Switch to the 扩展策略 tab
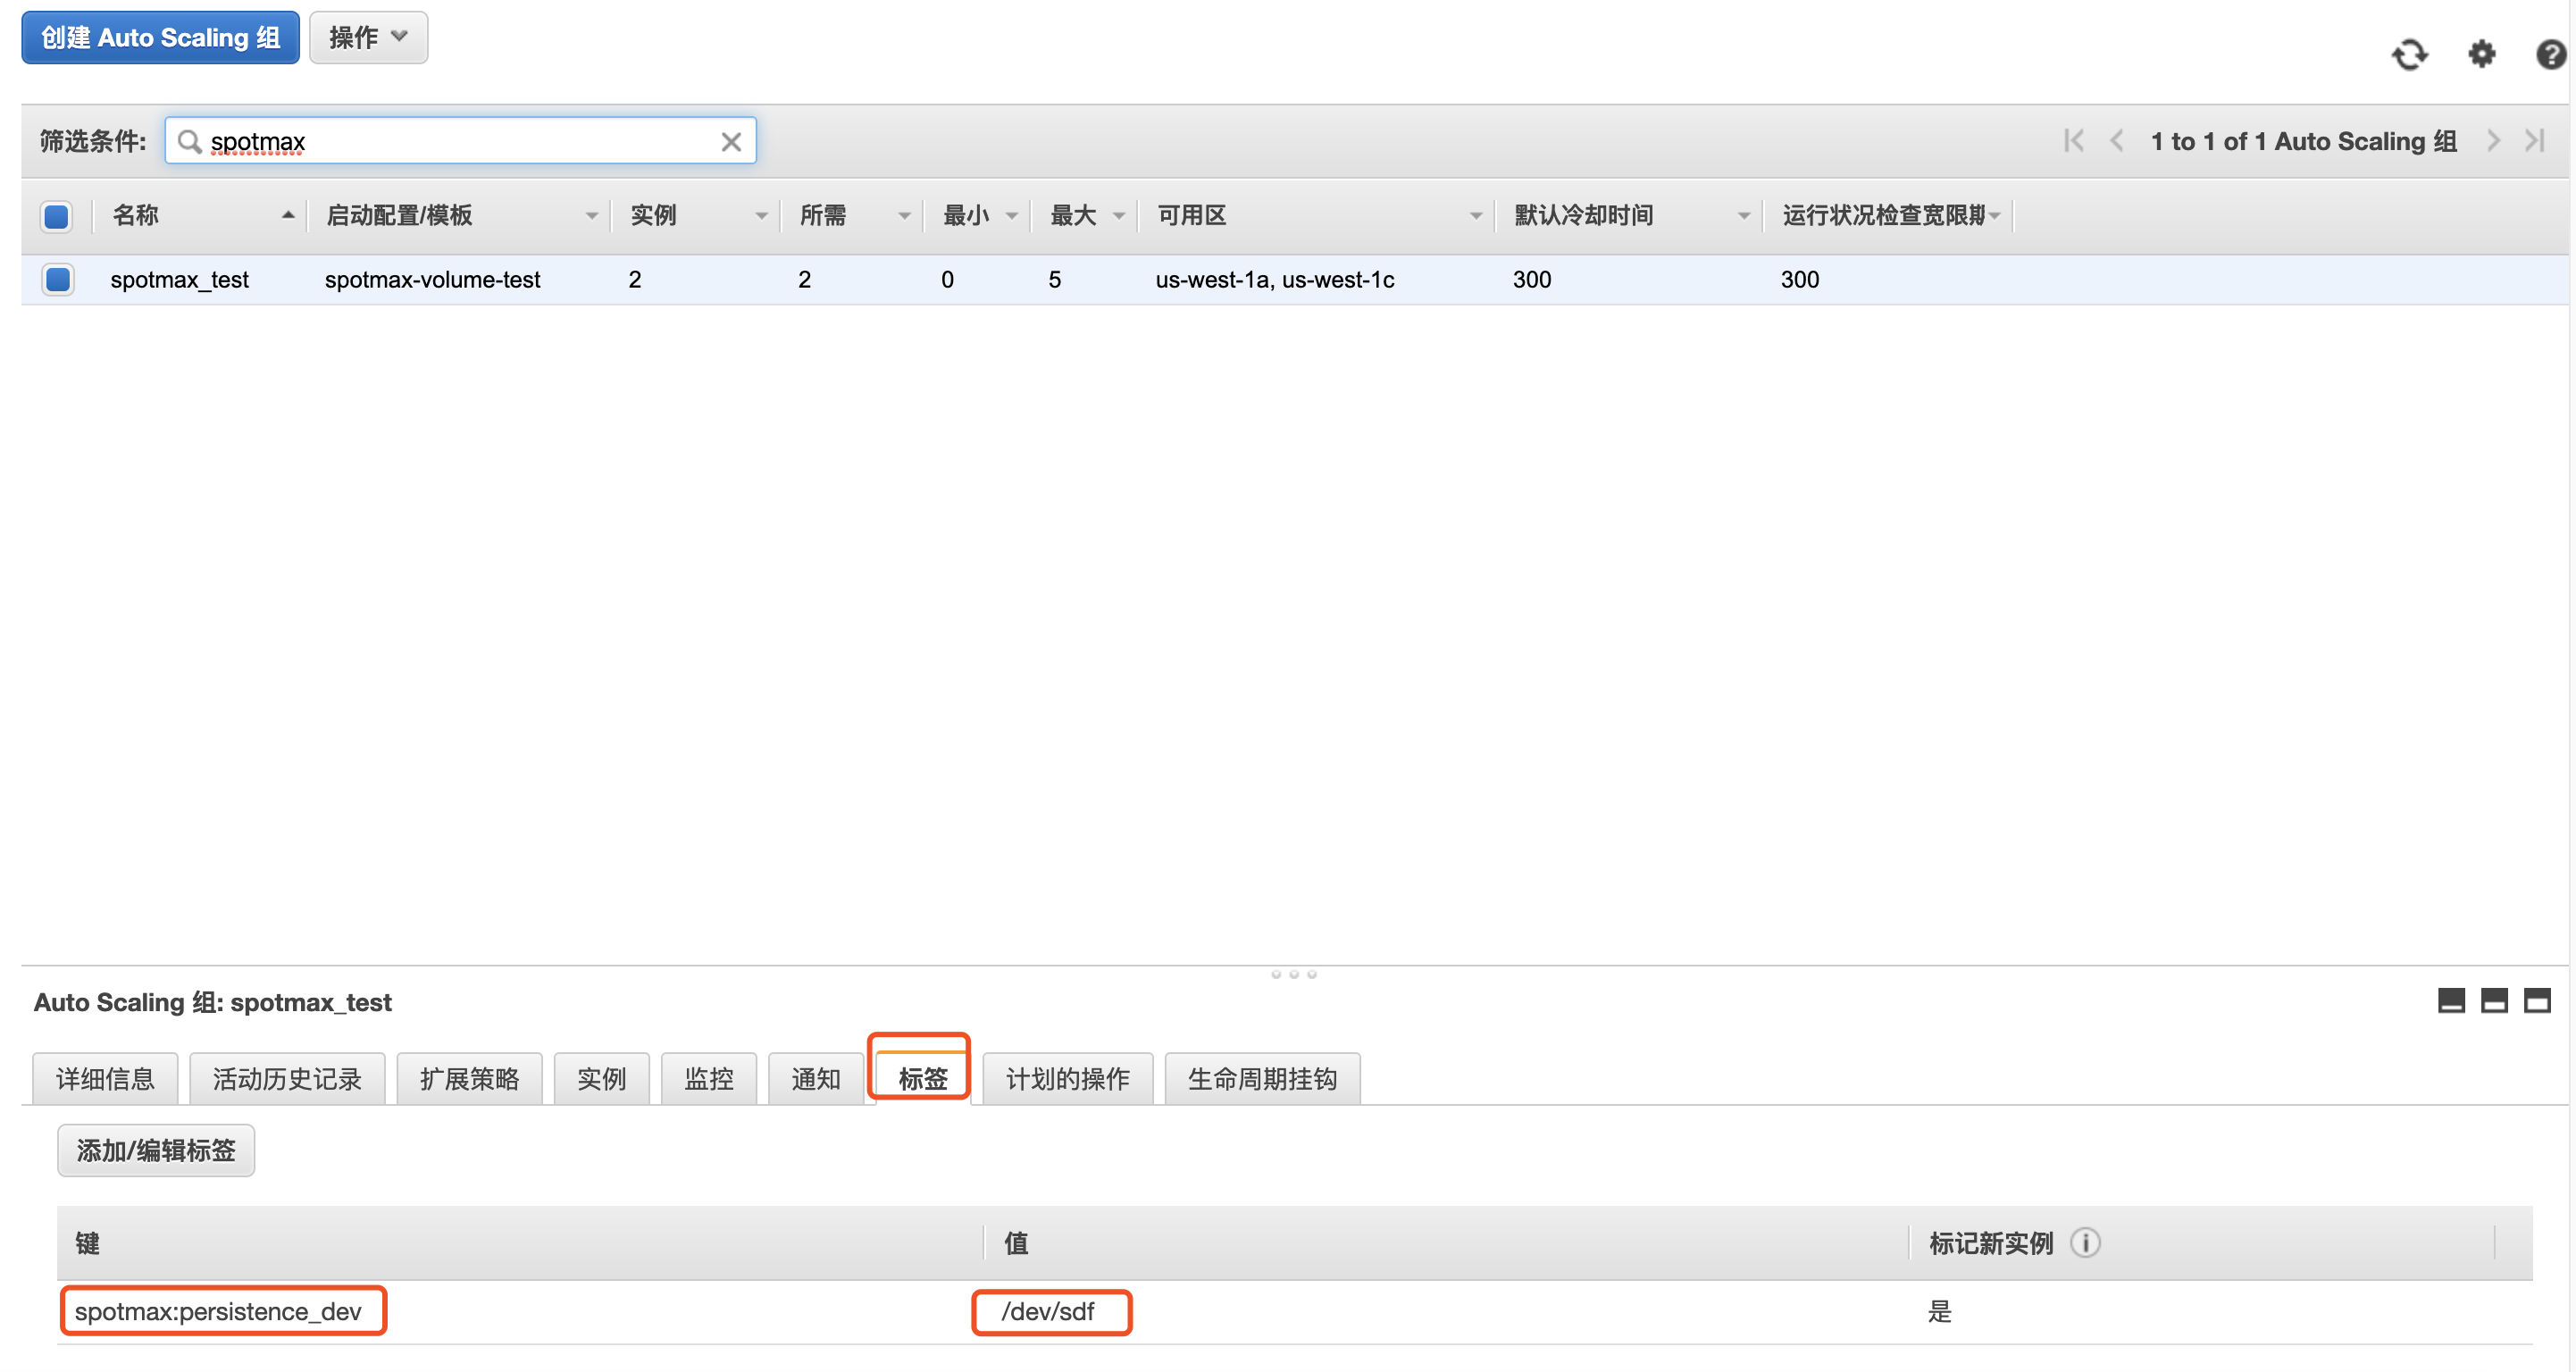Image resolution: width=2576 pixels, height=1372 pixels. click(469, 1078)
